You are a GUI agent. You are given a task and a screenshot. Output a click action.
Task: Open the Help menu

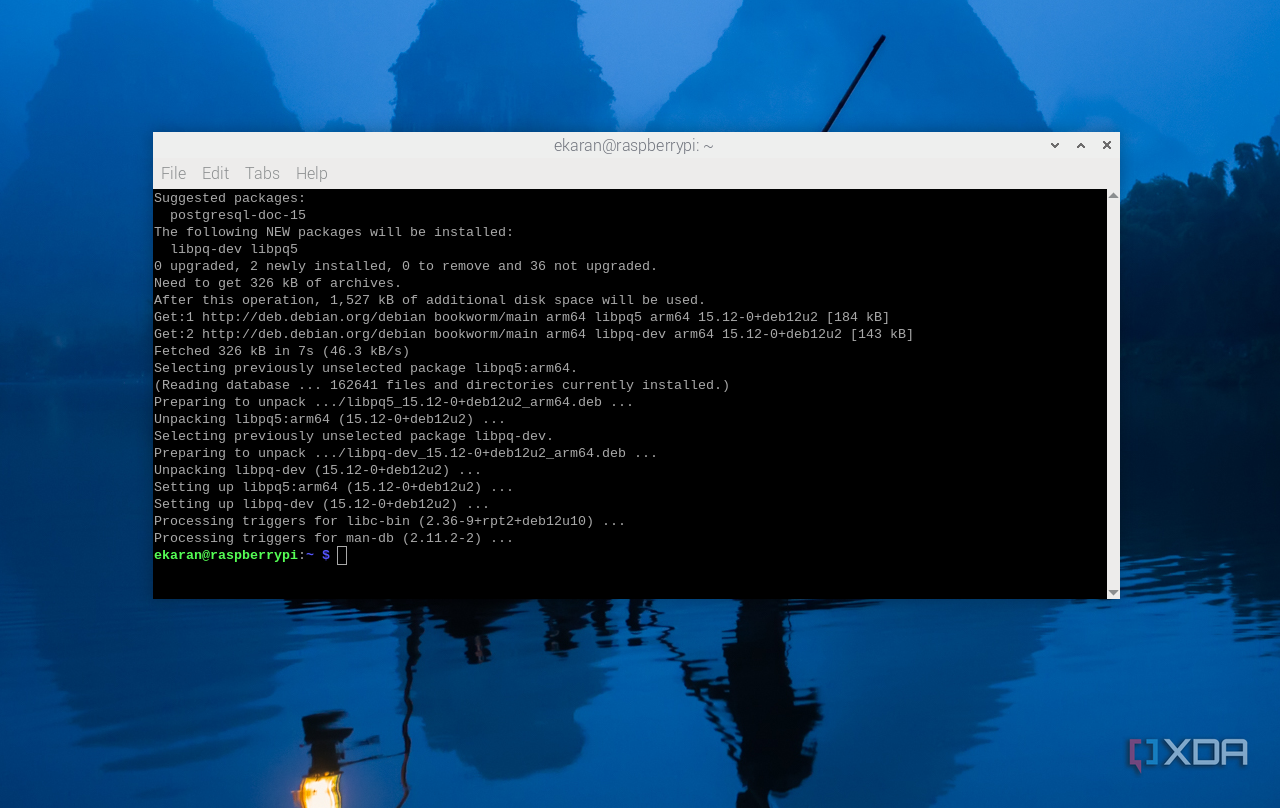point(311,173)
